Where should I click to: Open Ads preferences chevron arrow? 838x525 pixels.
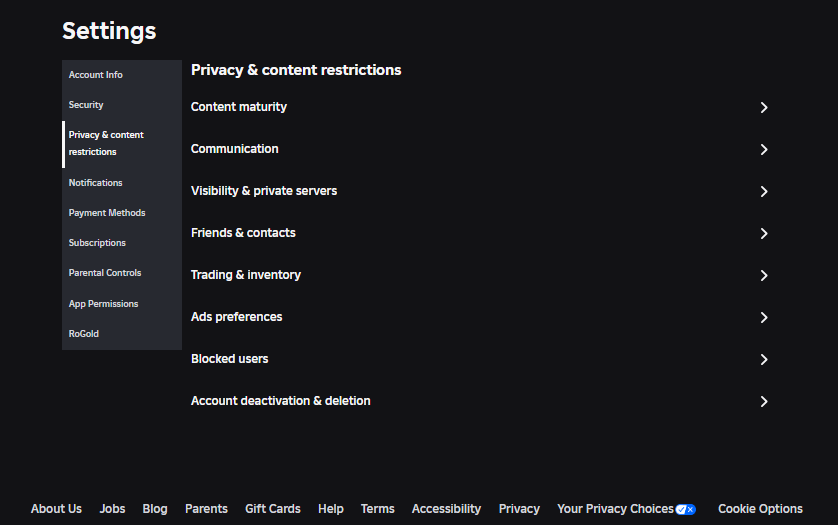coord(764,317)
